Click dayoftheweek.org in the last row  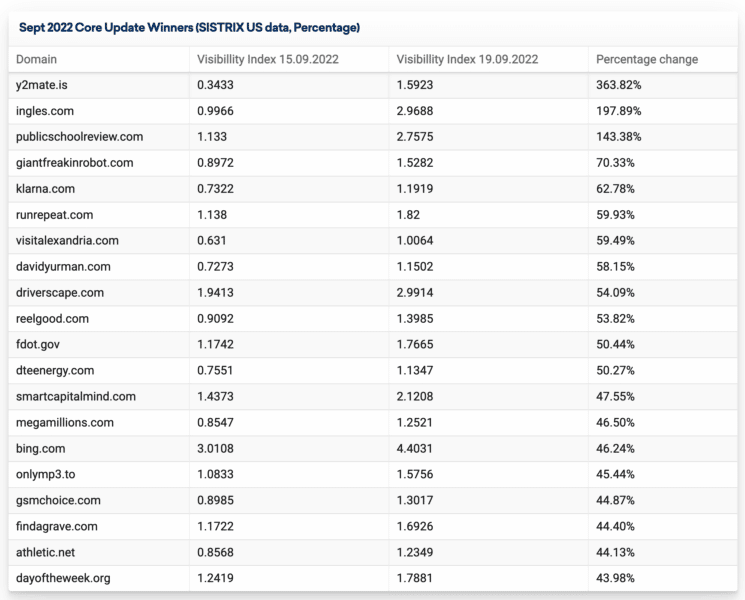pos(63,579)
